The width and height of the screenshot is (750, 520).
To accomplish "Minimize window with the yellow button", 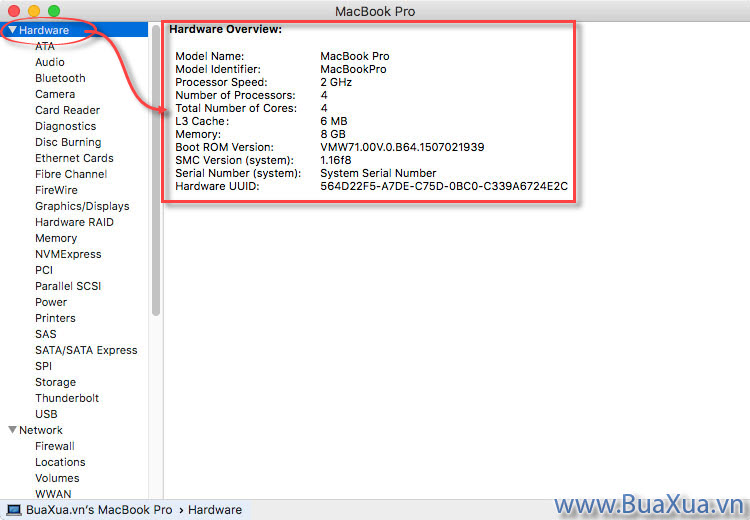I will 34,11.
